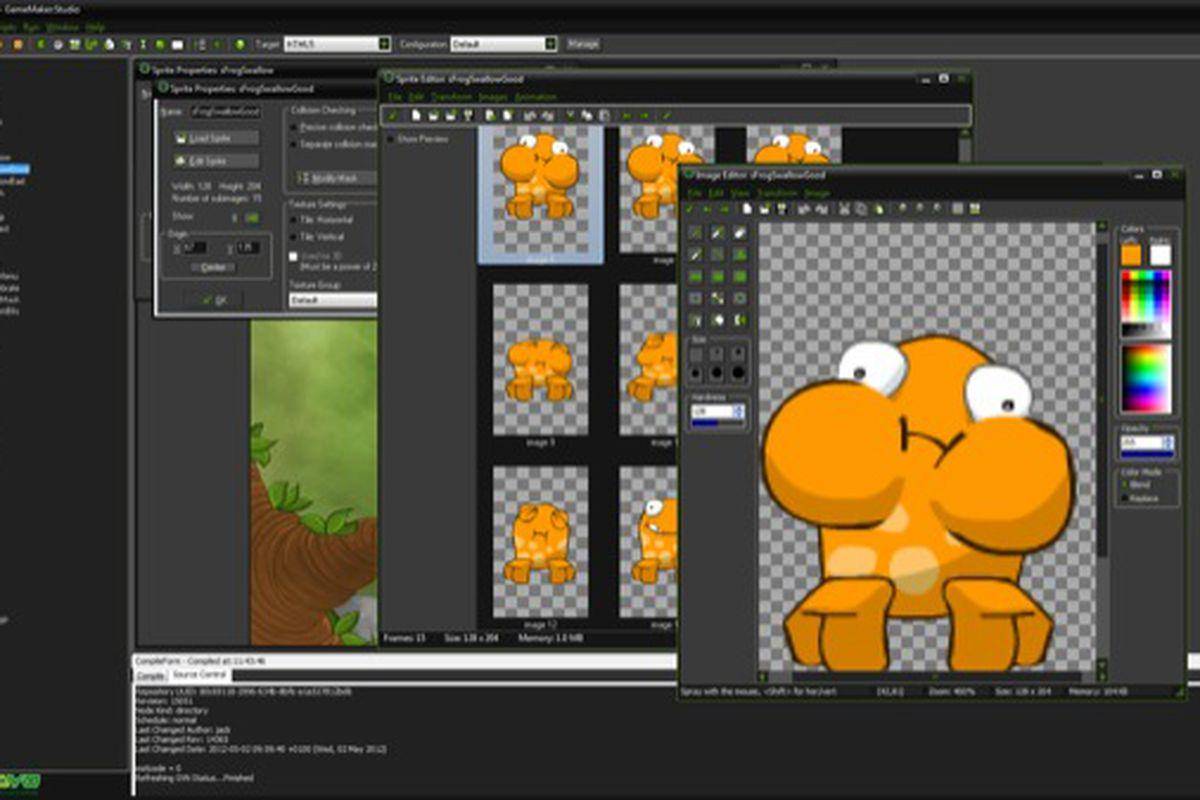Toggle Precise collision checking option
The image size is (1200, 800).
click(333, 128)
